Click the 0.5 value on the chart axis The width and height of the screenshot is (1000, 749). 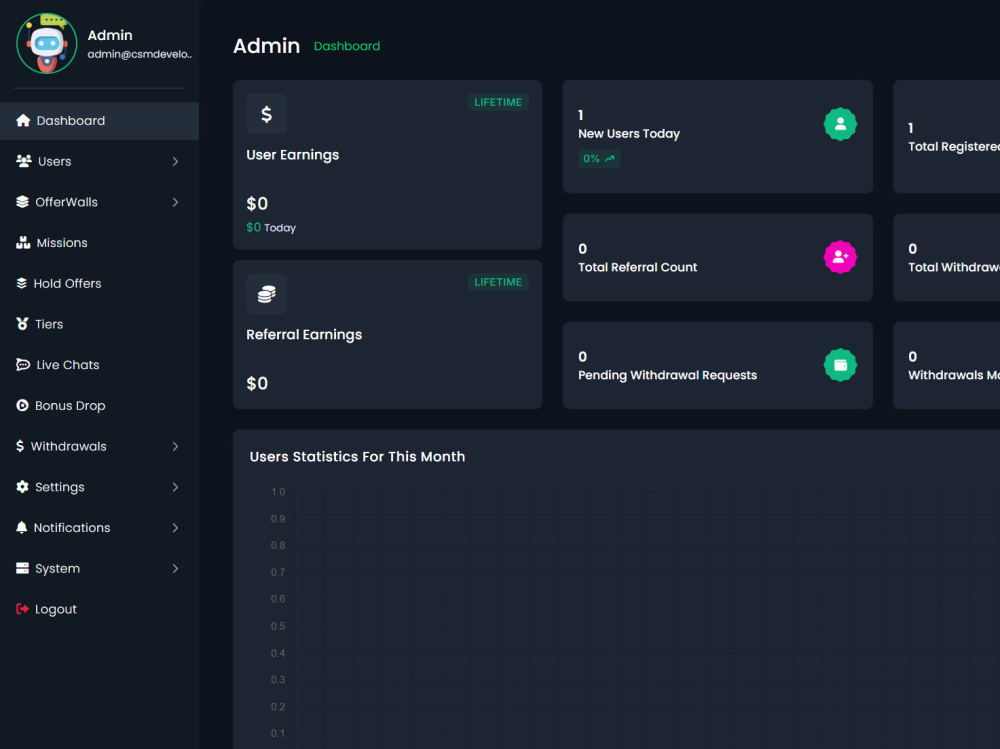point(278,627)
